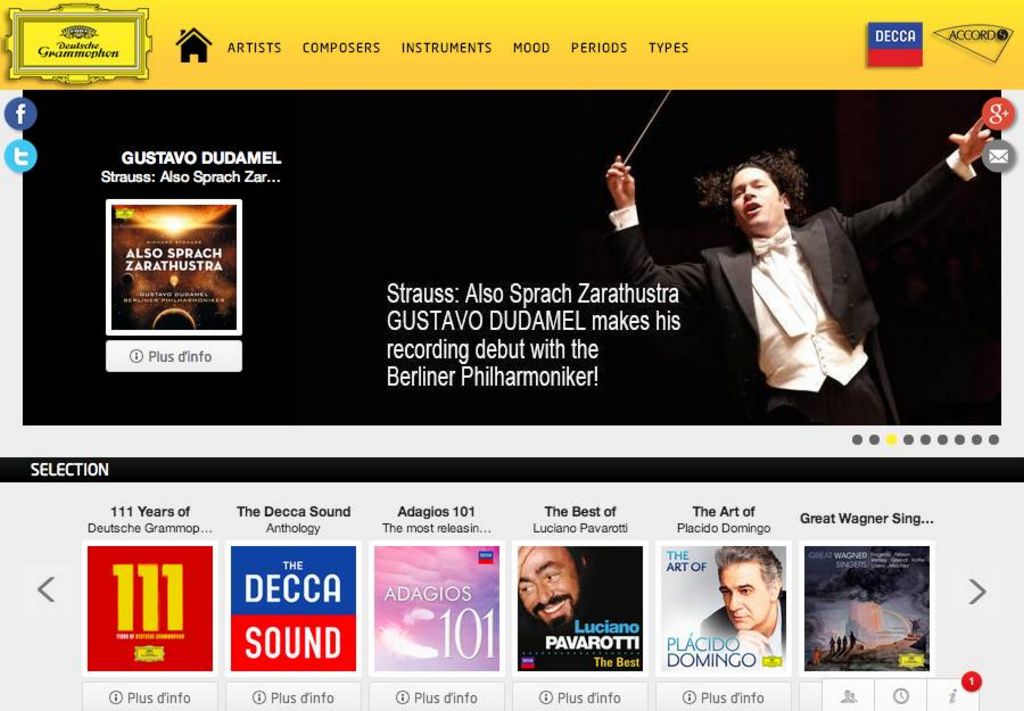Open the Luciano Pavarotti album cover
1024x711 pixels.
coord(580,608)
